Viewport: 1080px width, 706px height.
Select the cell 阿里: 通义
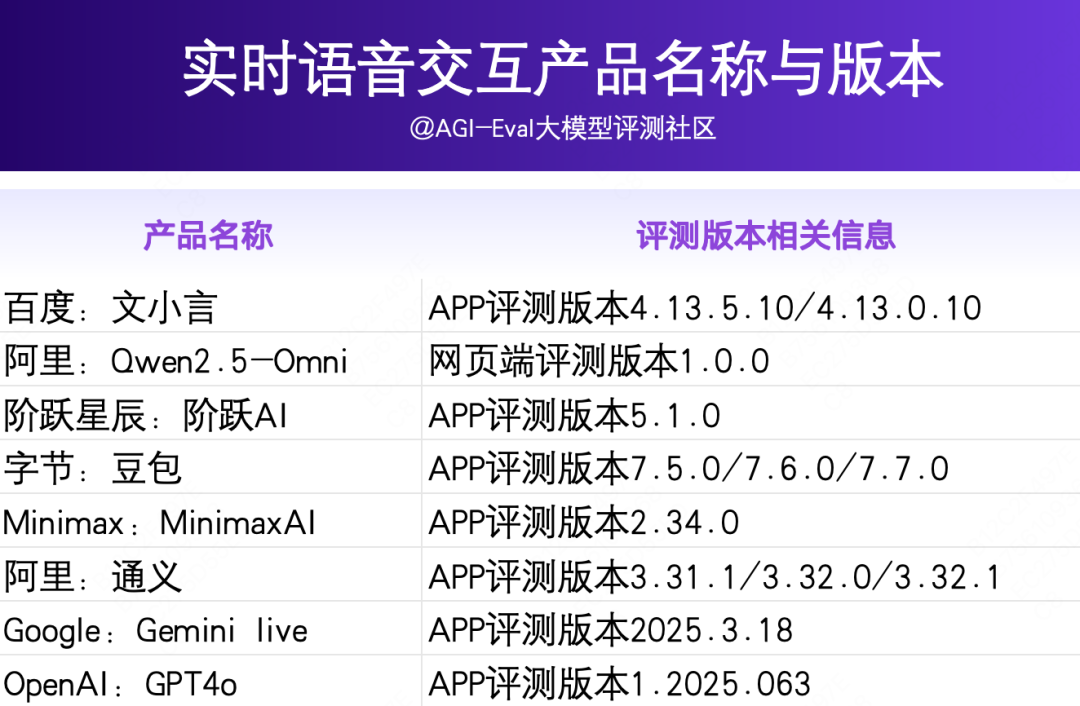(x=210, y=574)
